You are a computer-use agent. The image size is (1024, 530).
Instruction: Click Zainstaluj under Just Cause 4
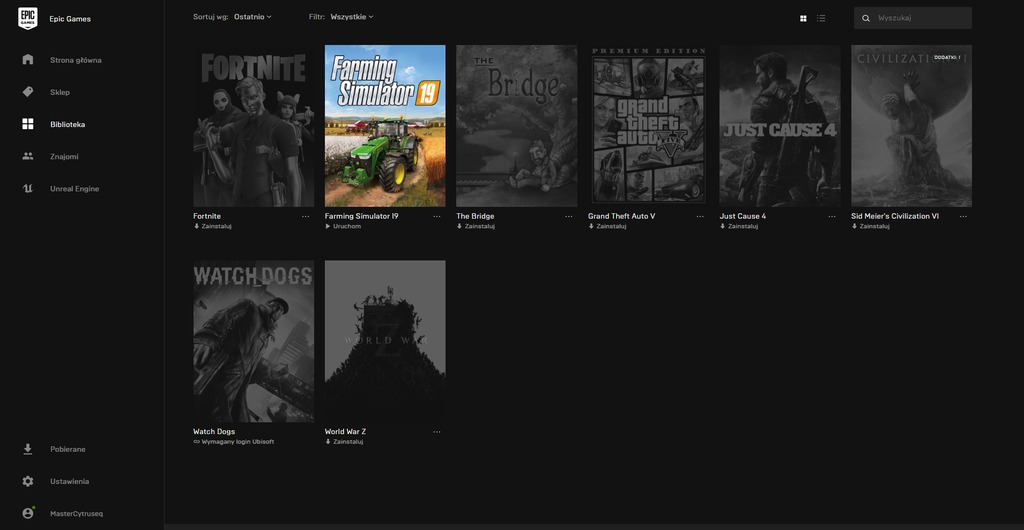click(x=739, y=226)
